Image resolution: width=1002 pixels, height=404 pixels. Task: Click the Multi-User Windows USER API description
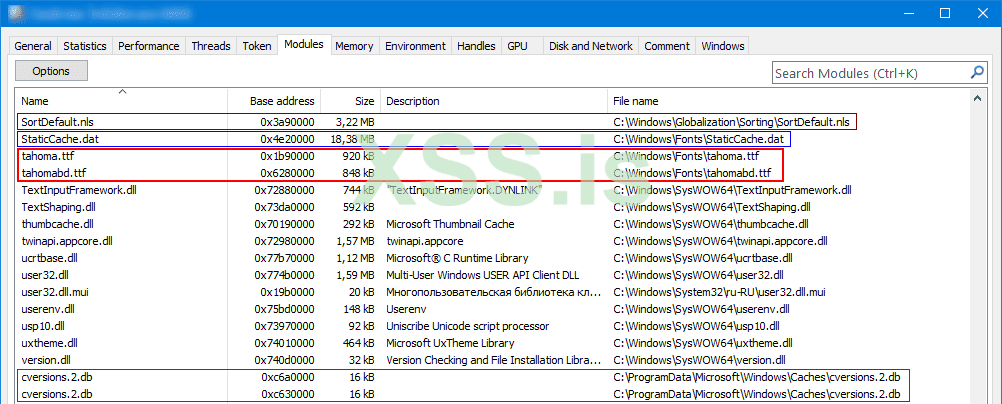tap(482, 276)
